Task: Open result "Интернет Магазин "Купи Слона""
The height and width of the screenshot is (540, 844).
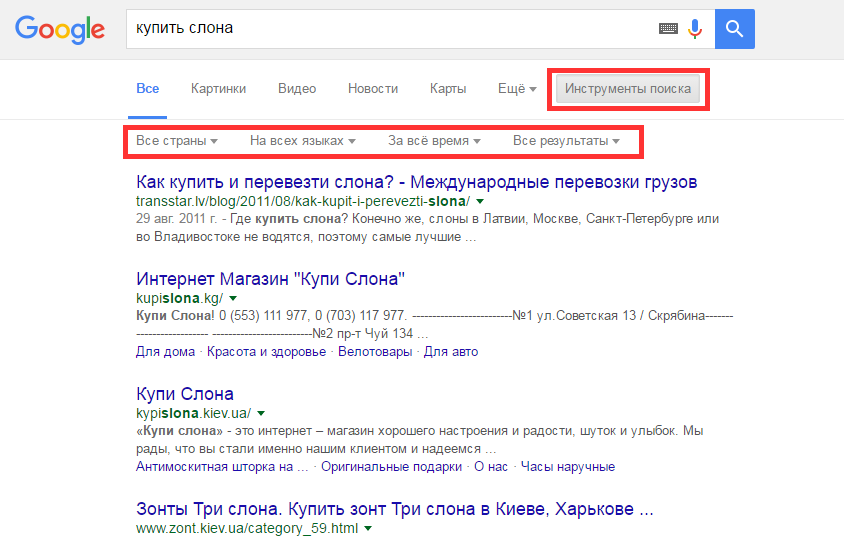Action: (x=270, y=279)
